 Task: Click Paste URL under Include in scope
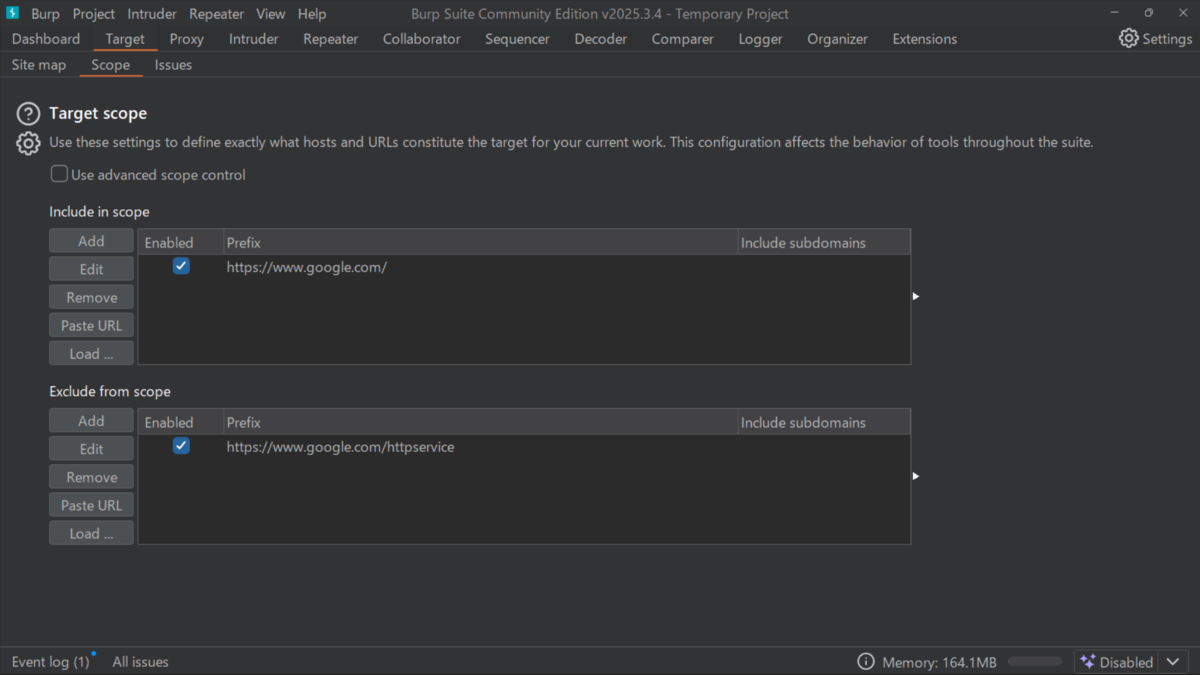91,325
